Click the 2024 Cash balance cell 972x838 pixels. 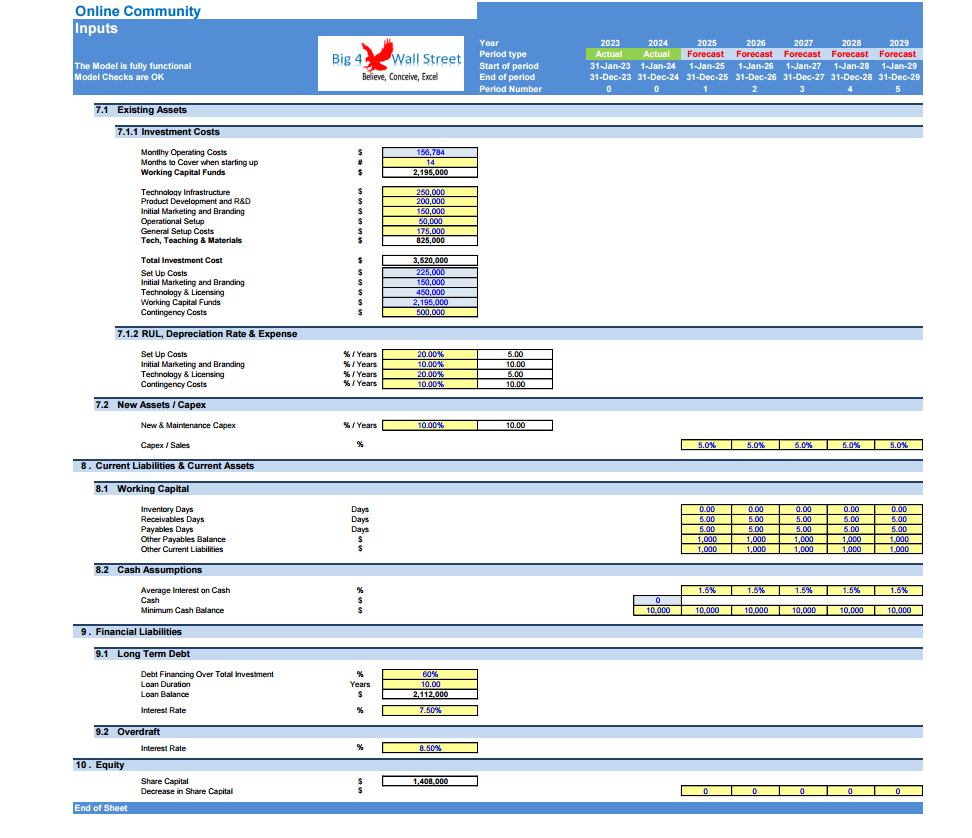tap(657, 601)
